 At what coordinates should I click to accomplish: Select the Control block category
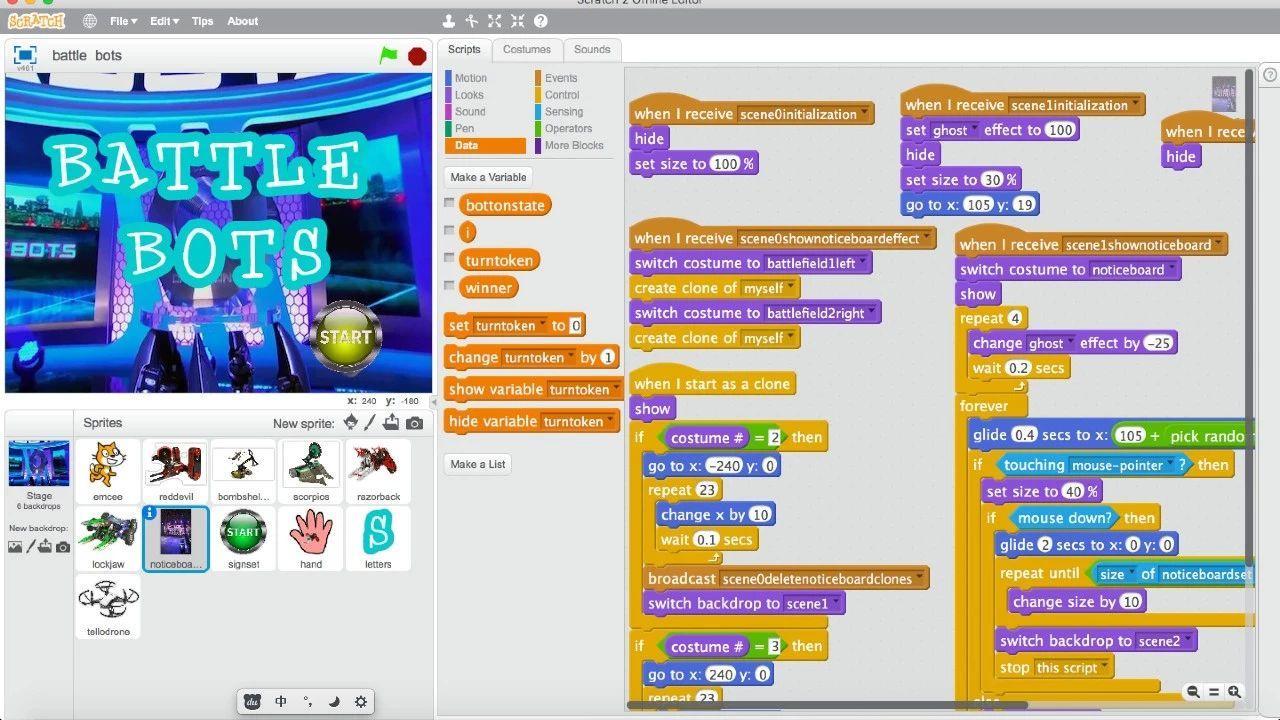tap(562, 95)
